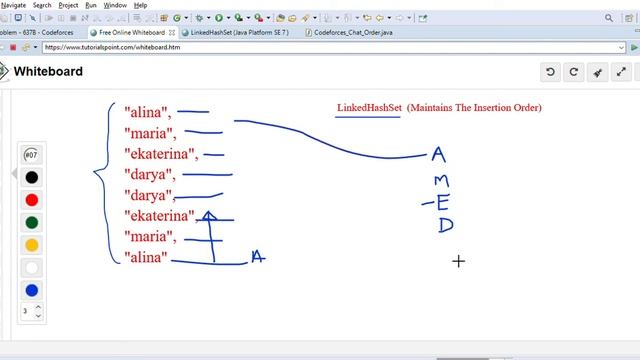Click the whiteboard fullscreen expand button
This screenshot has height=360, width=640.
[x=621, y=72]
